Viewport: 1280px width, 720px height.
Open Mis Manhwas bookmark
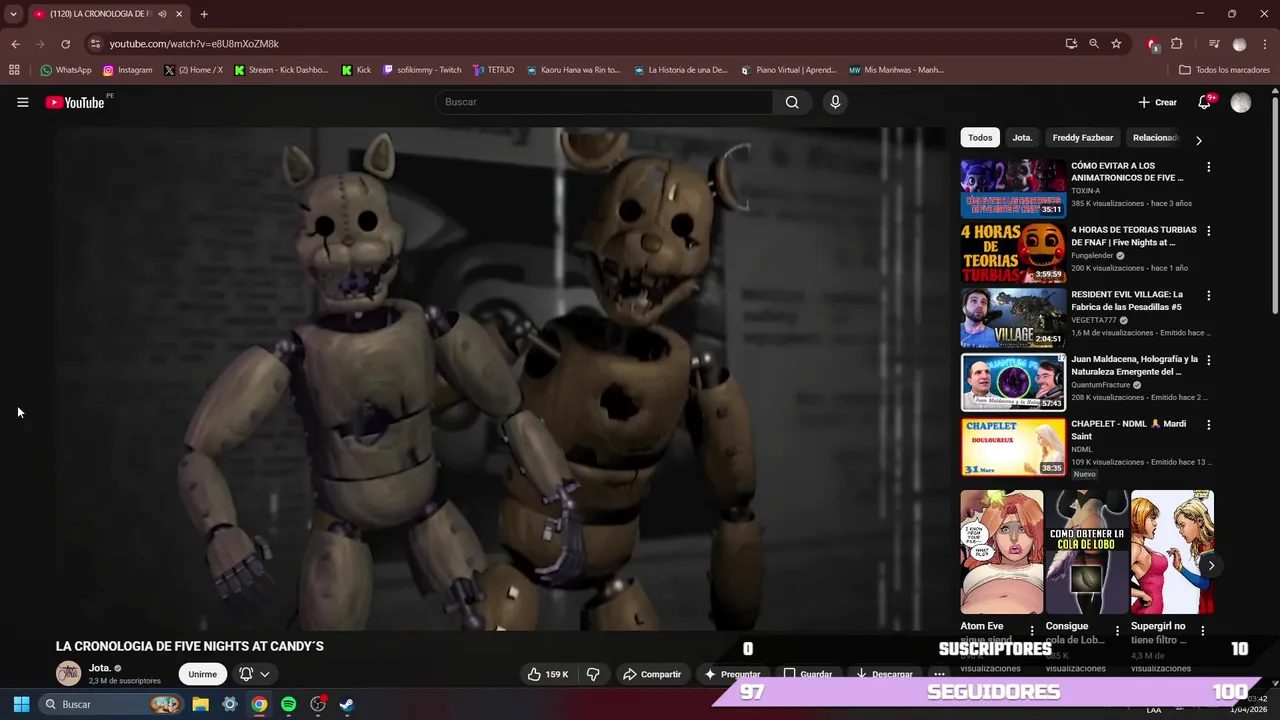pyautogui.click(x=896, y=70)
